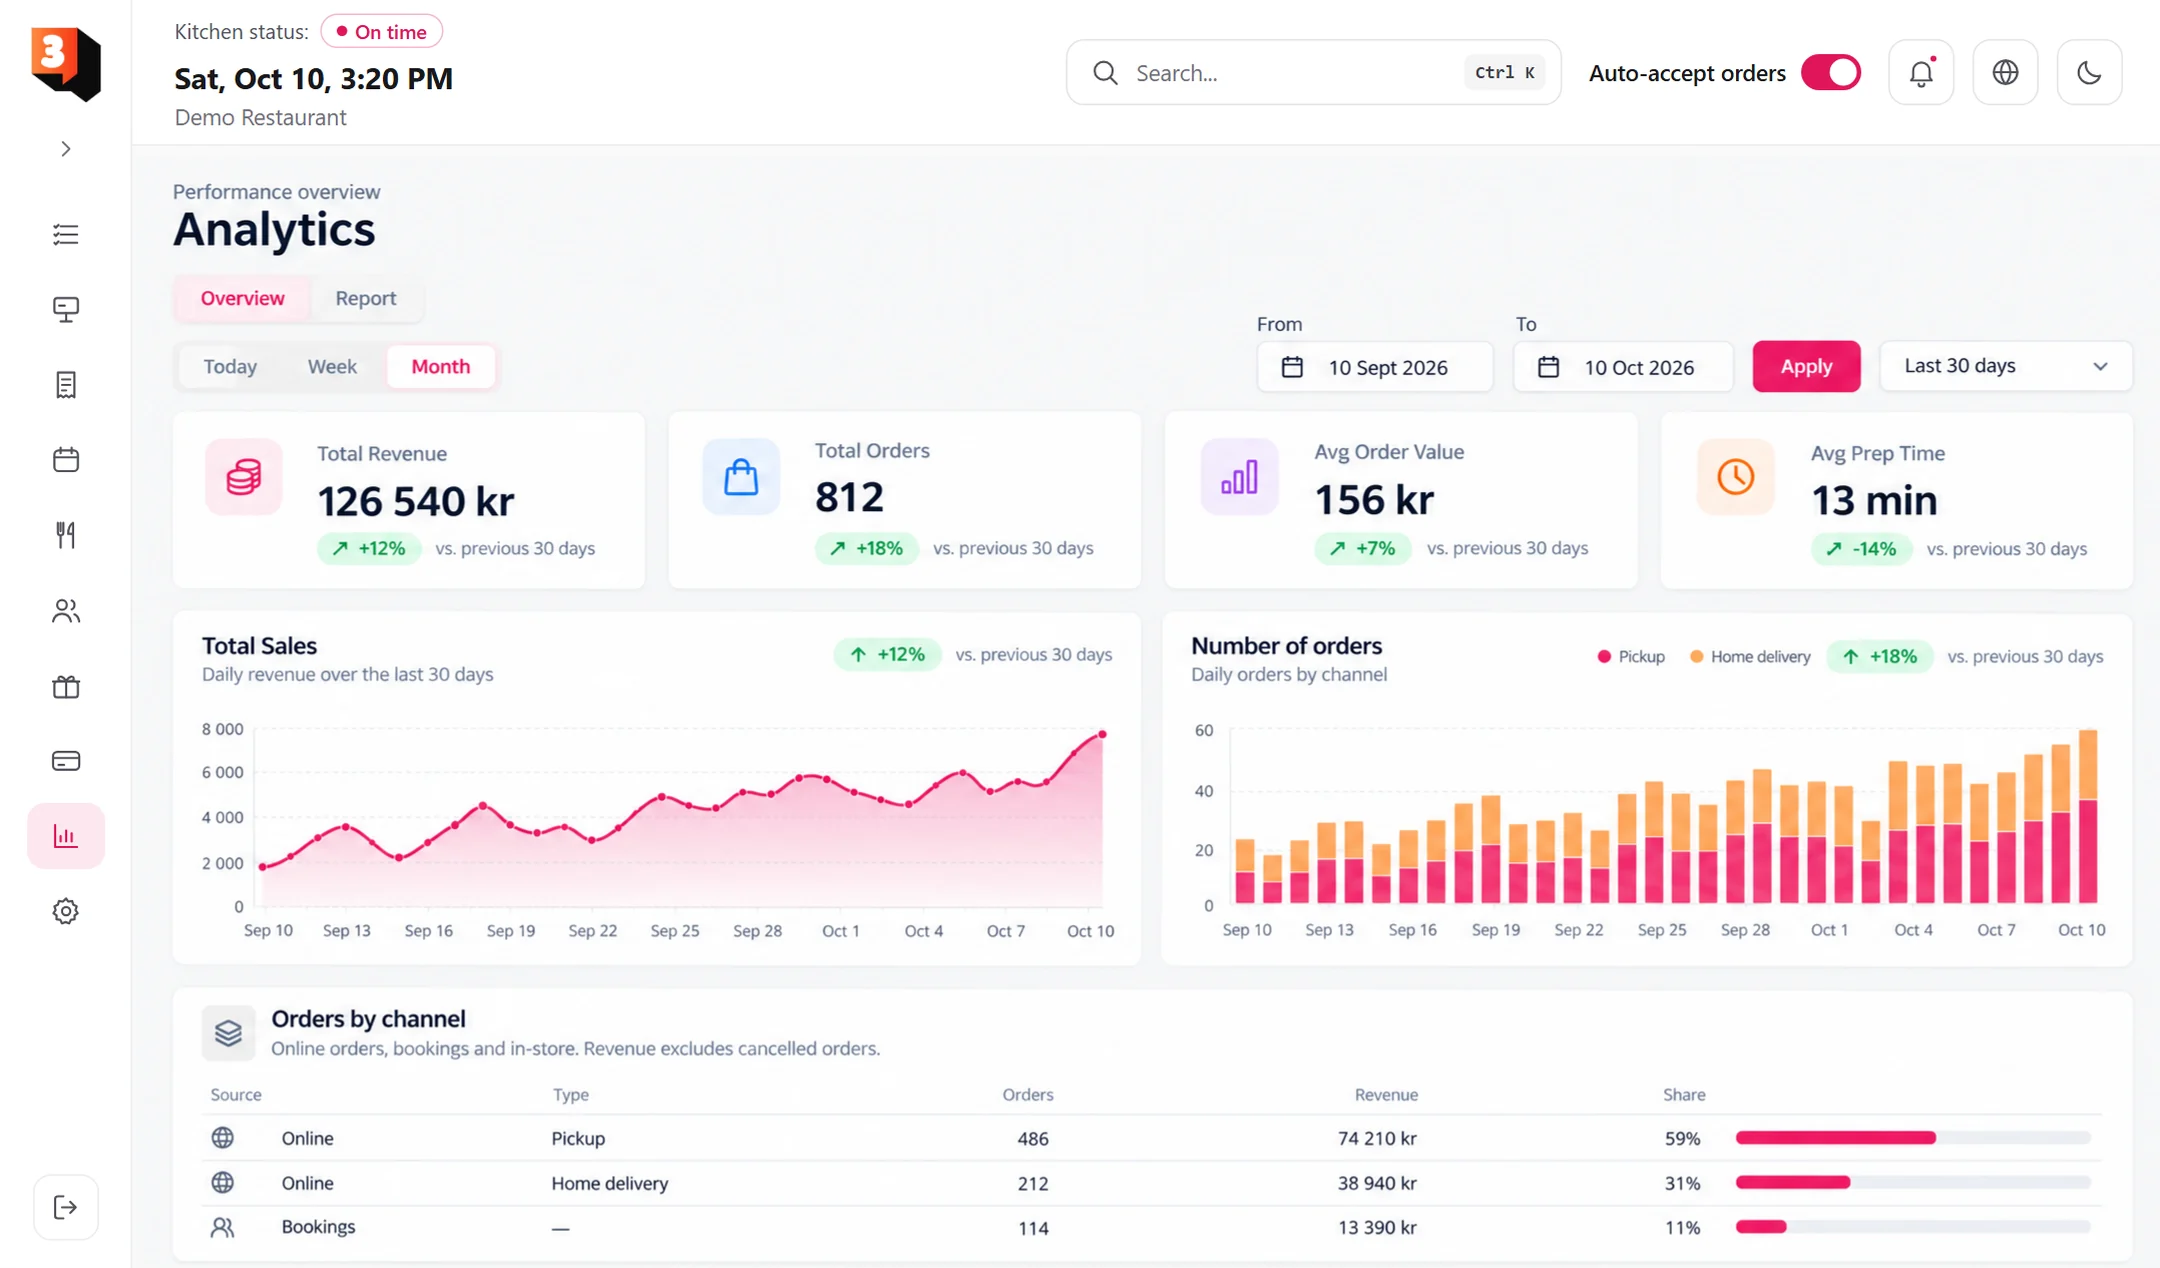Click the 'Bookings' source row label
The width and height of the screenshot is (2160, 1268).
point(318,1227)
